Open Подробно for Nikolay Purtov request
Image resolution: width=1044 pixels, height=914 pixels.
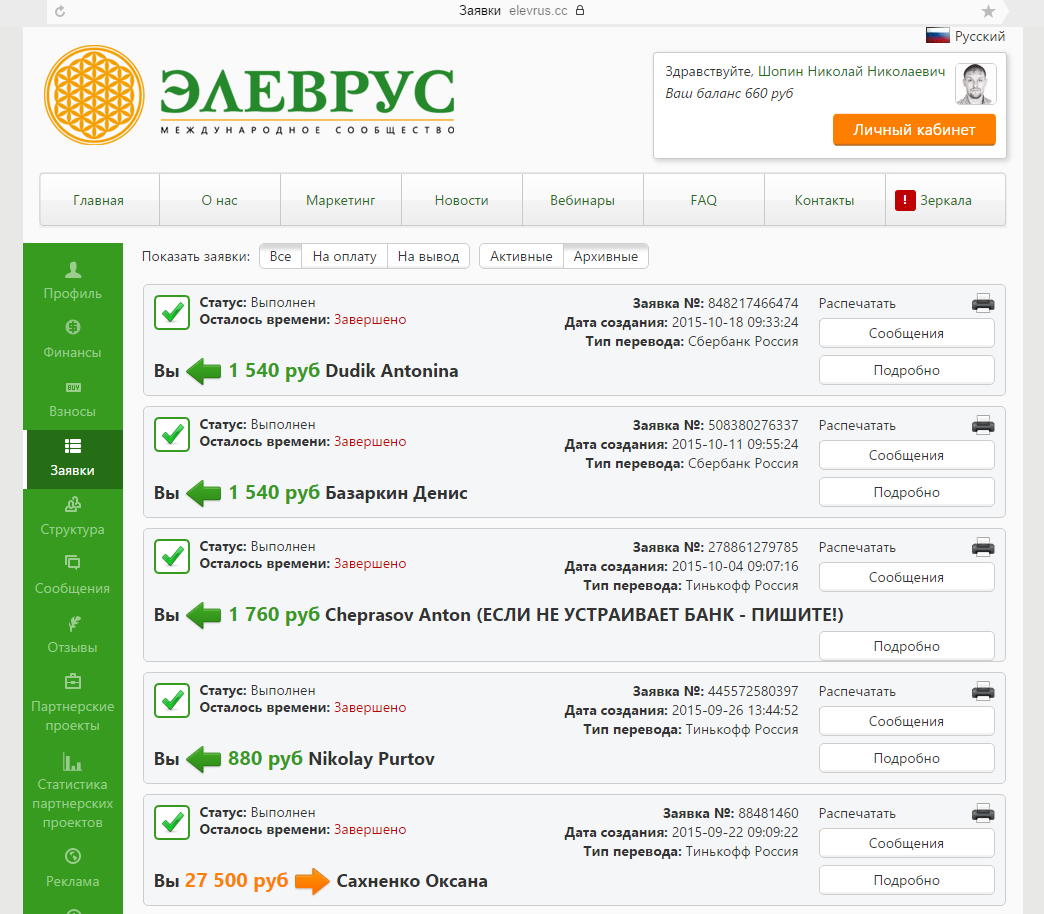[906, 758]
